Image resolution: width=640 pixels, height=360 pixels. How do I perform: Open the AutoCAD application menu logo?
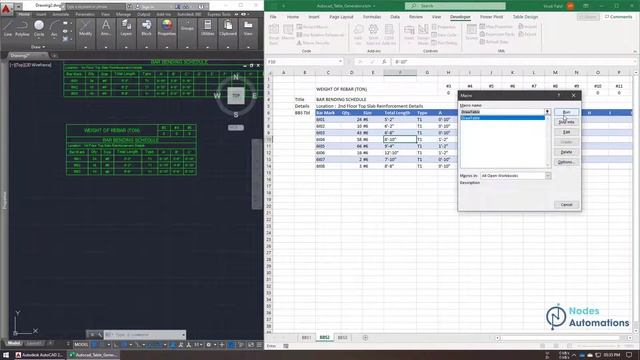pos(6,8)
